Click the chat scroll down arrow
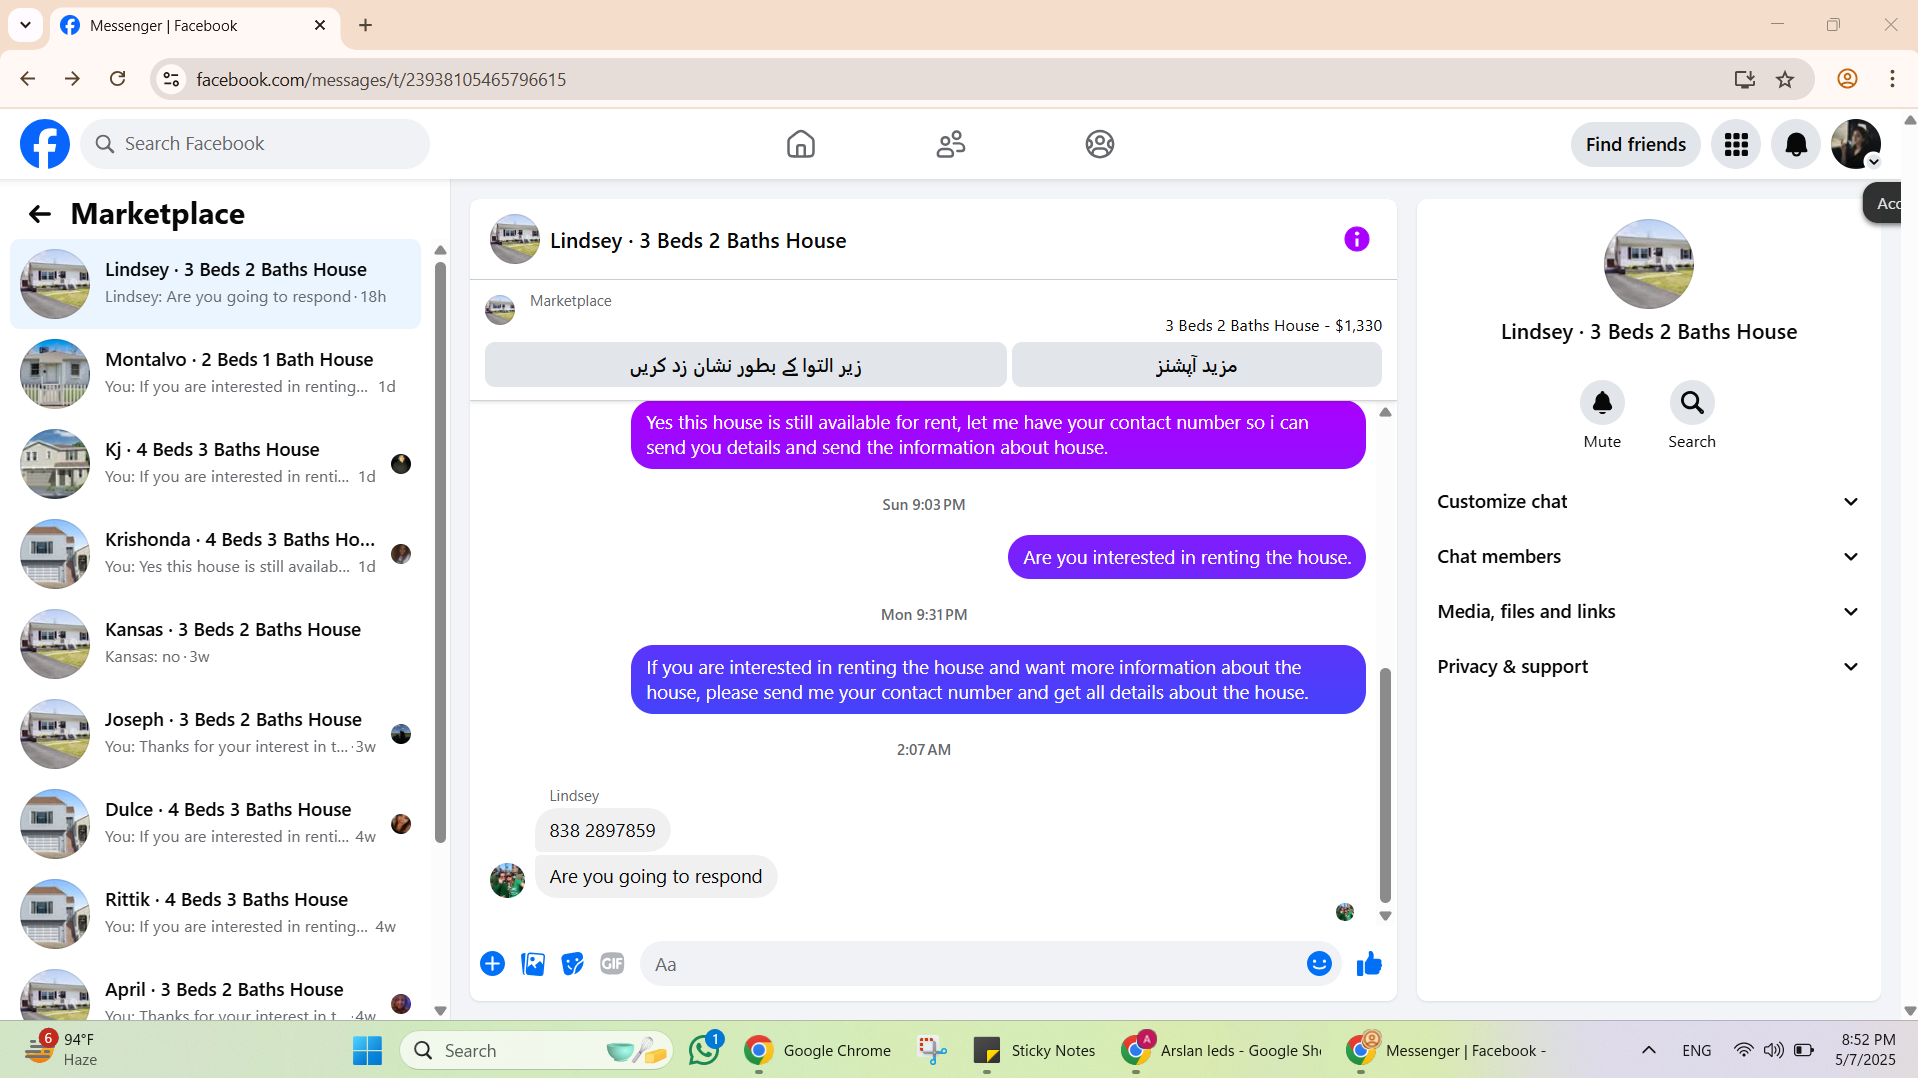The height and width of the screenshot is (1078, 1918). [x=1385, y=916]
